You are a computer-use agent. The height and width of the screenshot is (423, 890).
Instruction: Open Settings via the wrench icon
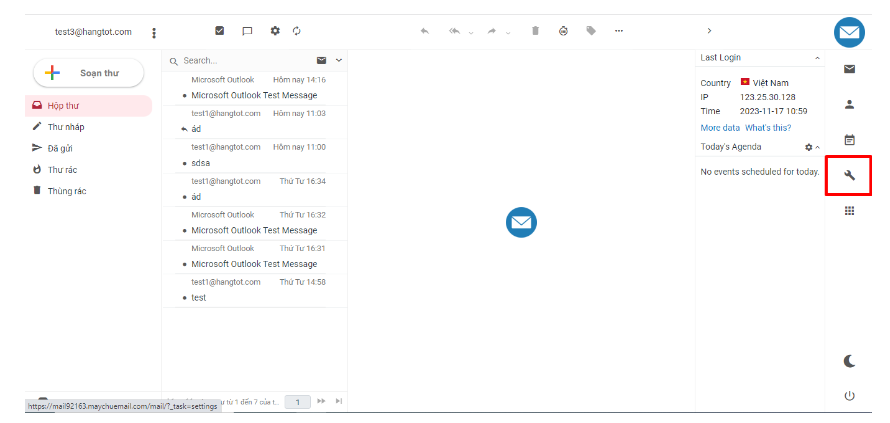[849, 175]
